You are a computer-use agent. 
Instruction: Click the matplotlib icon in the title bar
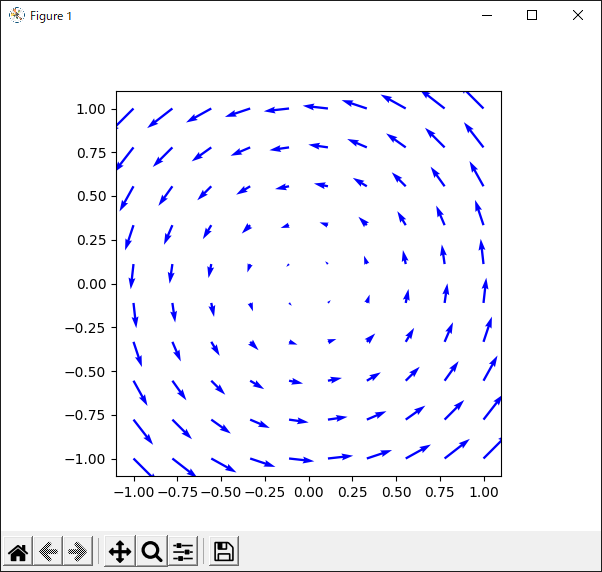(16, 15)
